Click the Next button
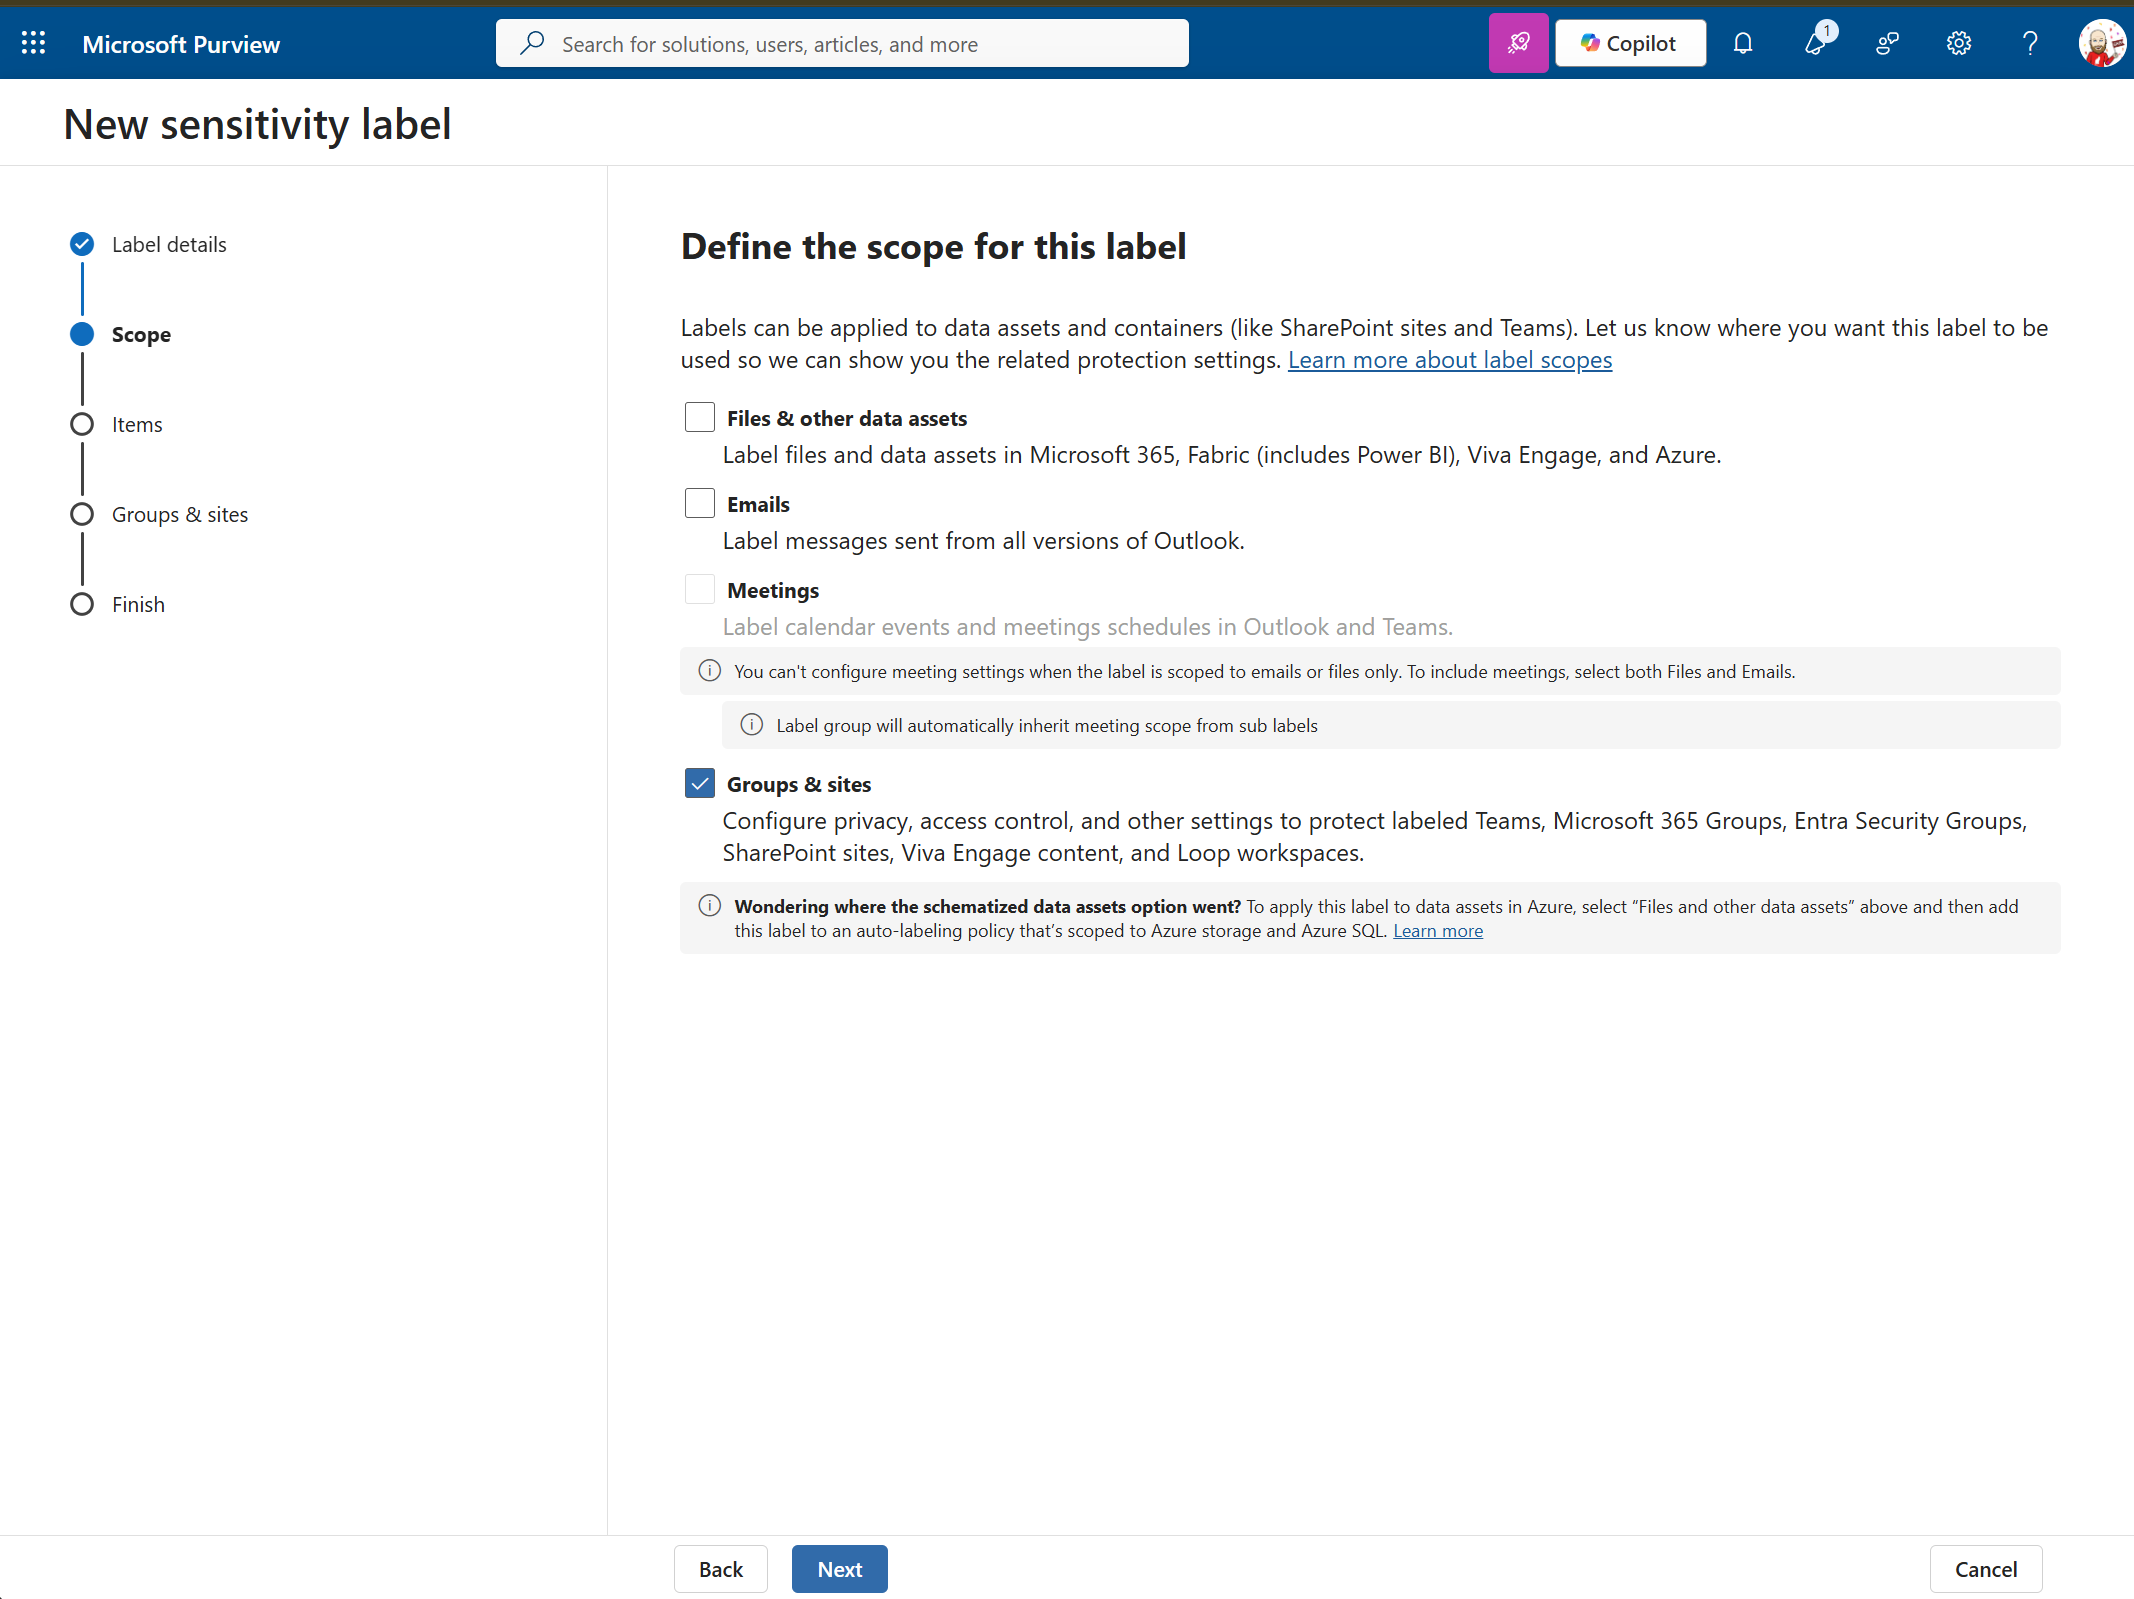Screen dimensions: 2134x1599 [840, 1569]
